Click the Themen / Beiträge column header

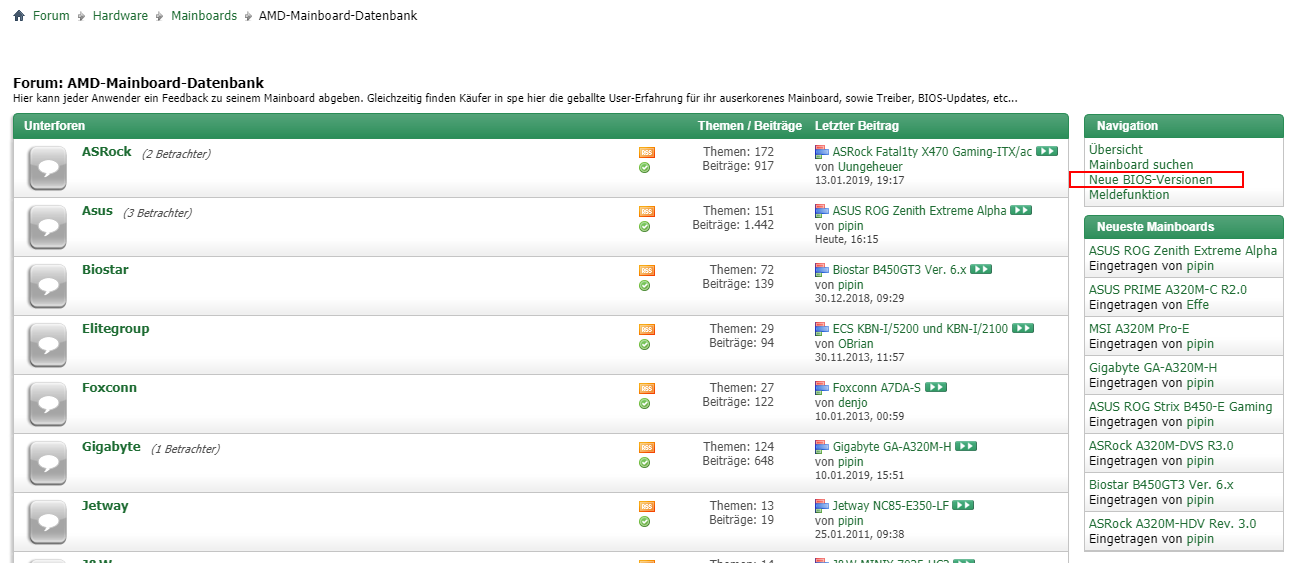tap(750, 126)
